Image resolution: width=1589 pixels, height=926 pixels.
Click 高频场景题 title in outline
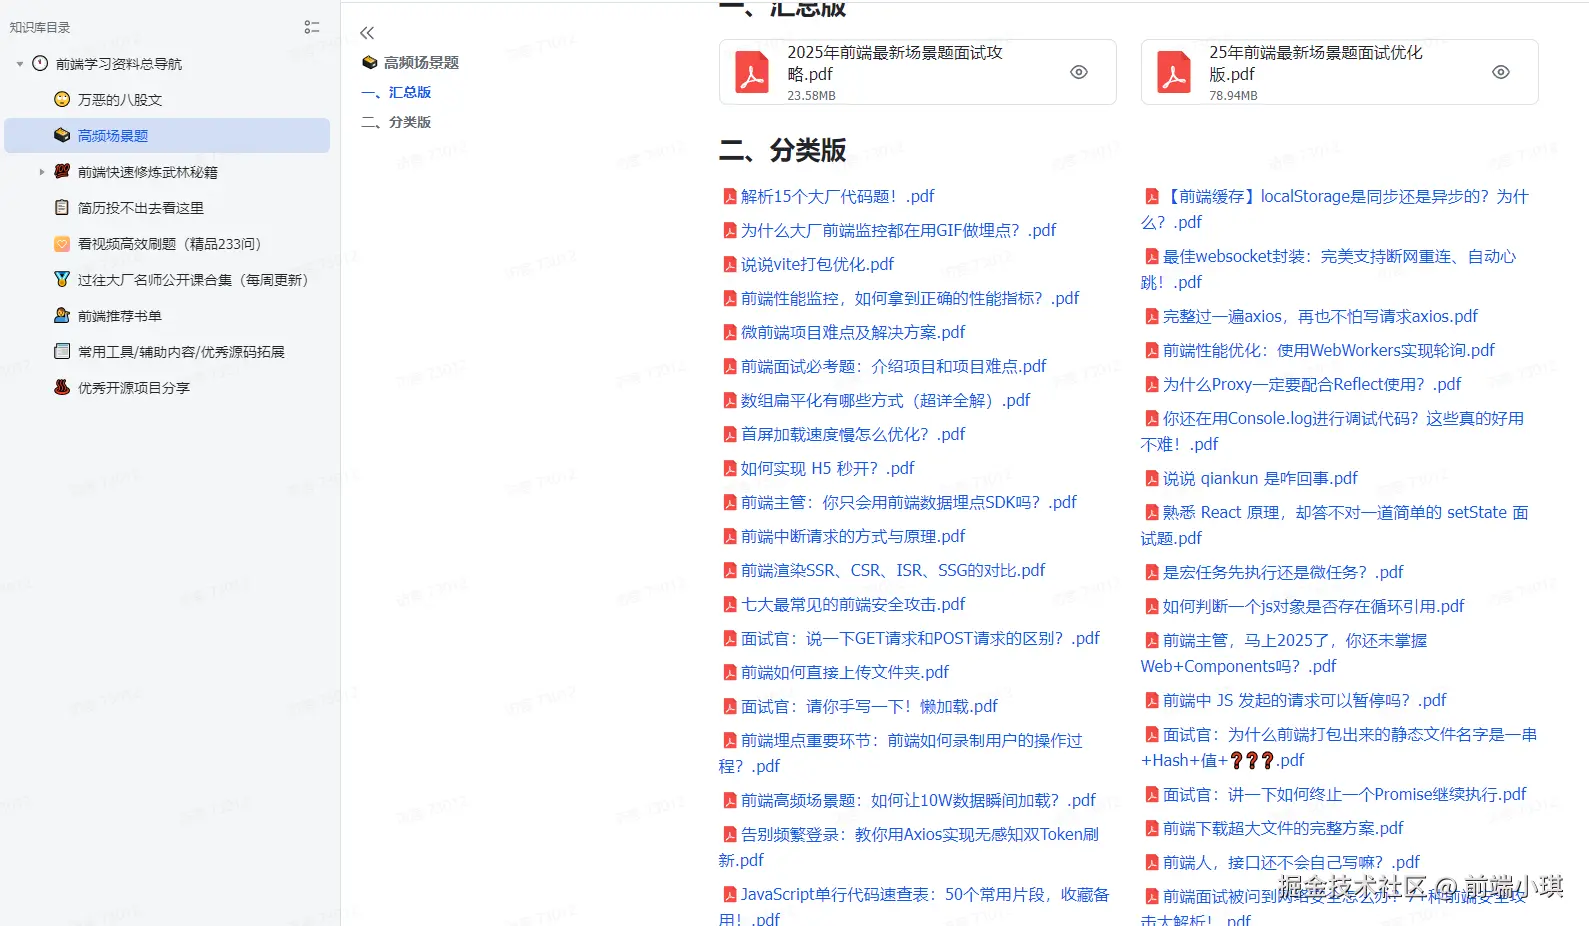421,62
